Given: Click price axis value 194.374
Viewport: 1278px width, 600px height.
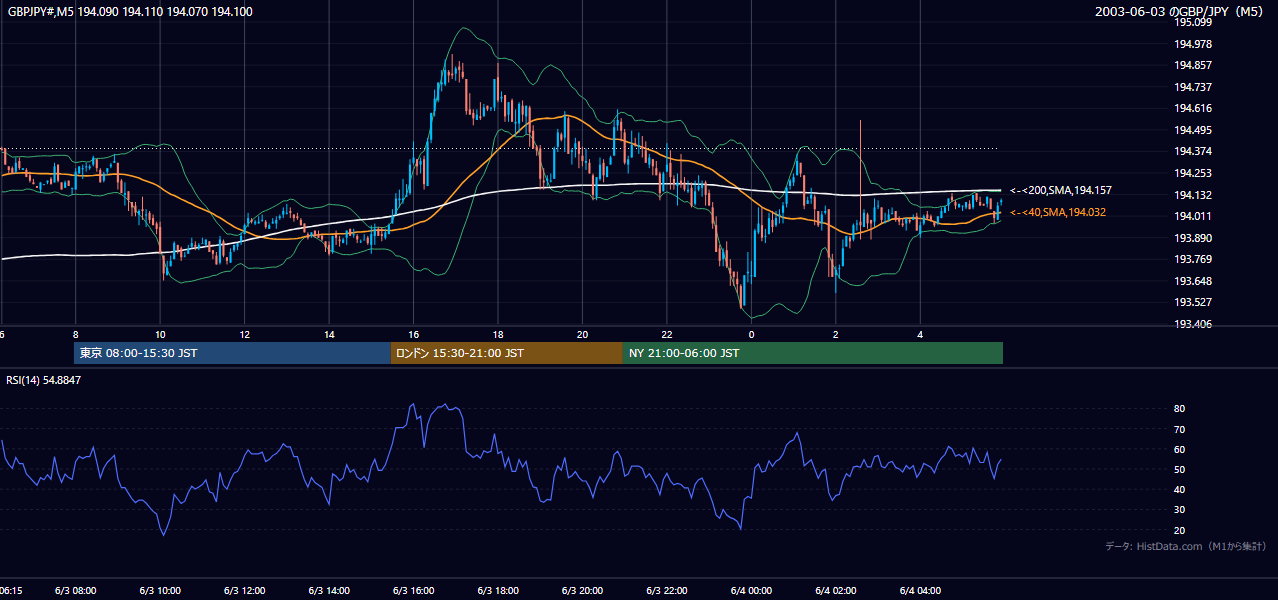Looking at the screenshot, I should 1193,151.
